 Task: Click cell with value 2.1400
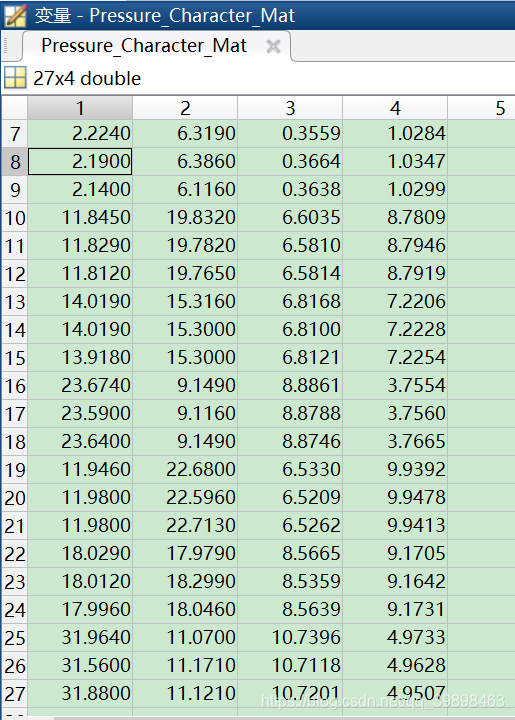click(80, 190)
